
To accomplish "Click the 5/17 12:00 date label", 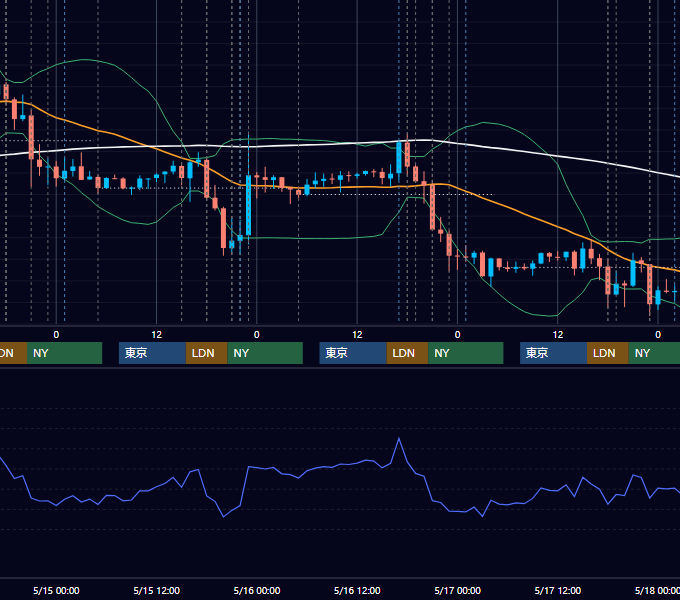I will [558, 590].
